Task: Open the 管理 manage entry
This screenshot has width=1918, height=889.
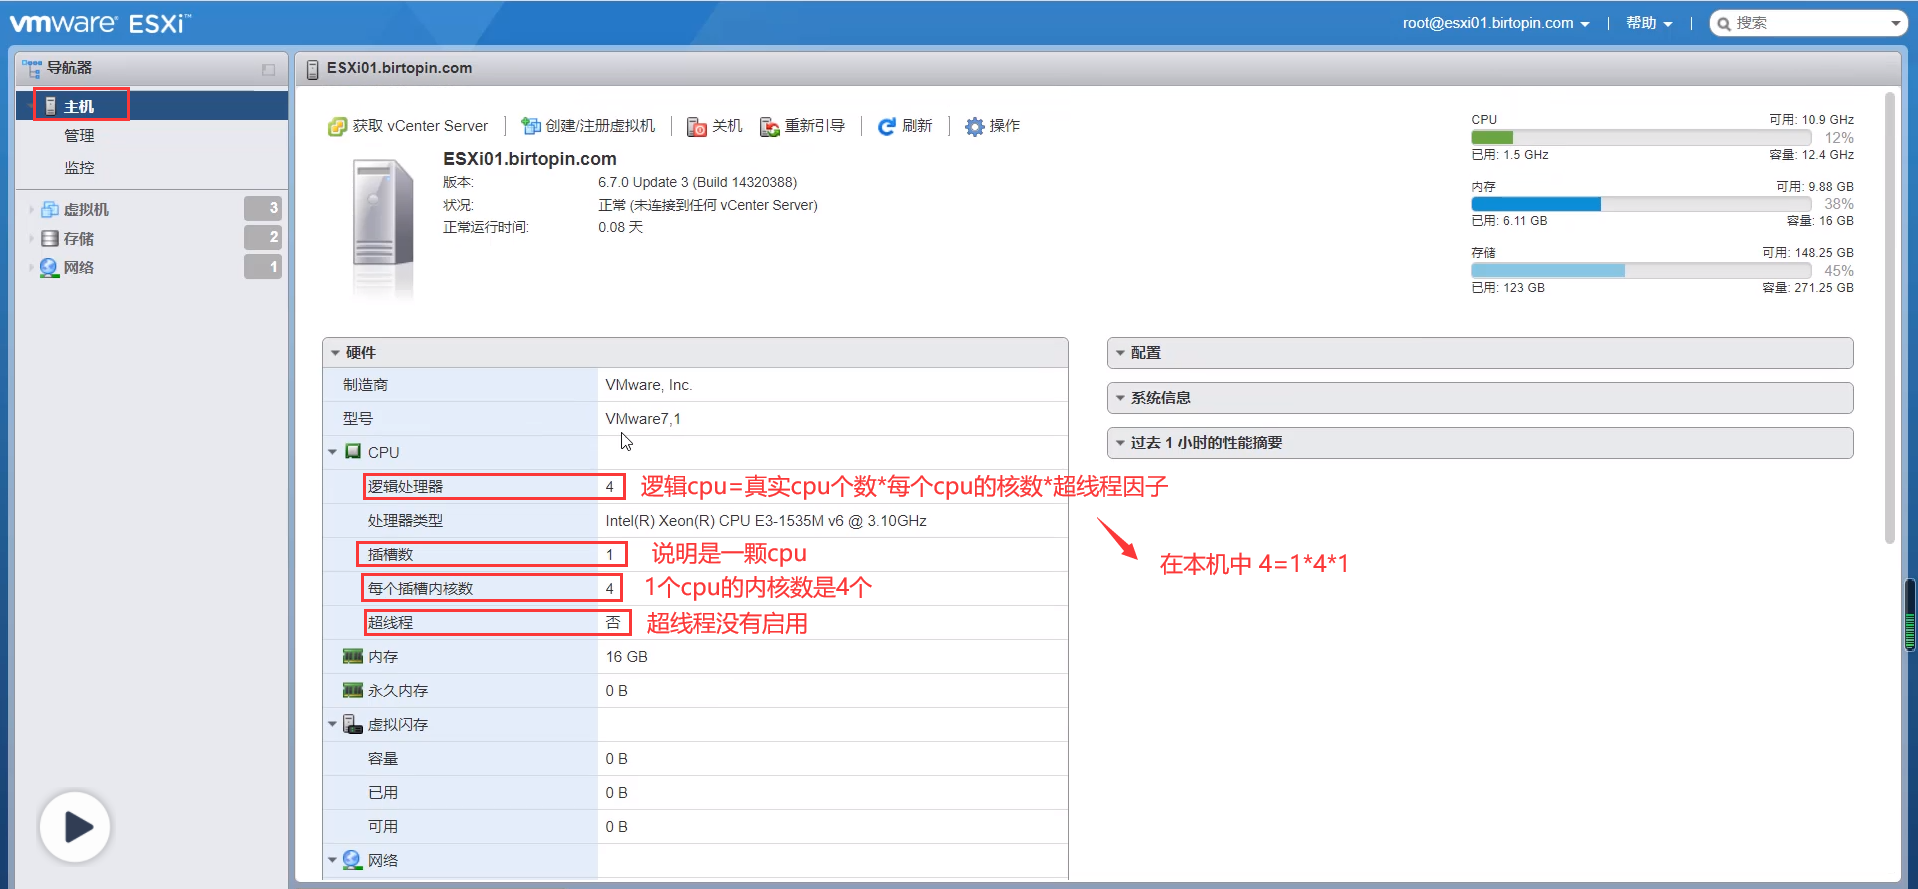Action: pyautogui.click(x=79, y=136)
